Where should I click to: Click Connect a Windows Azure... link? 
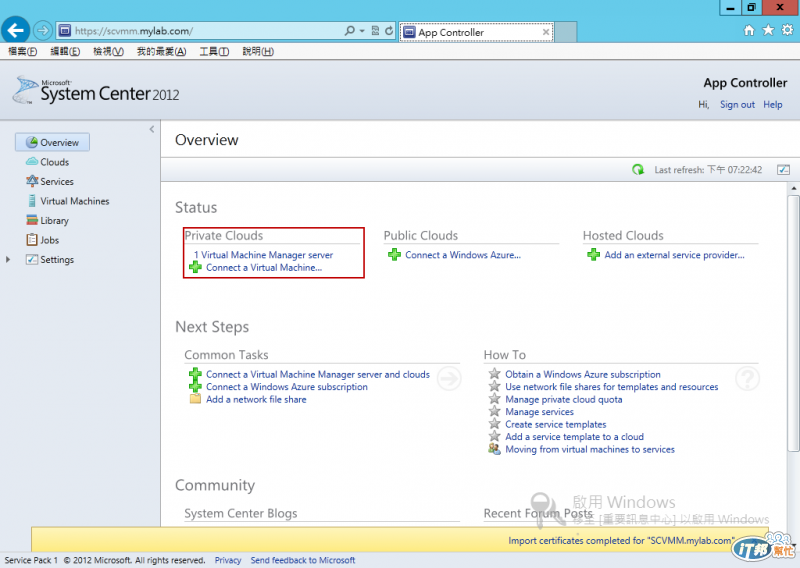pos(463,254)
